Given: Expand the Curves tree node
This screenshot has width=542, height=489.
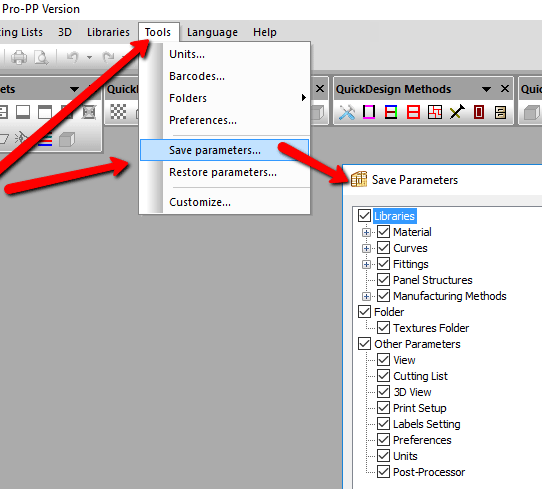Looking at the screenshot, I should click(x=366, y=248).
